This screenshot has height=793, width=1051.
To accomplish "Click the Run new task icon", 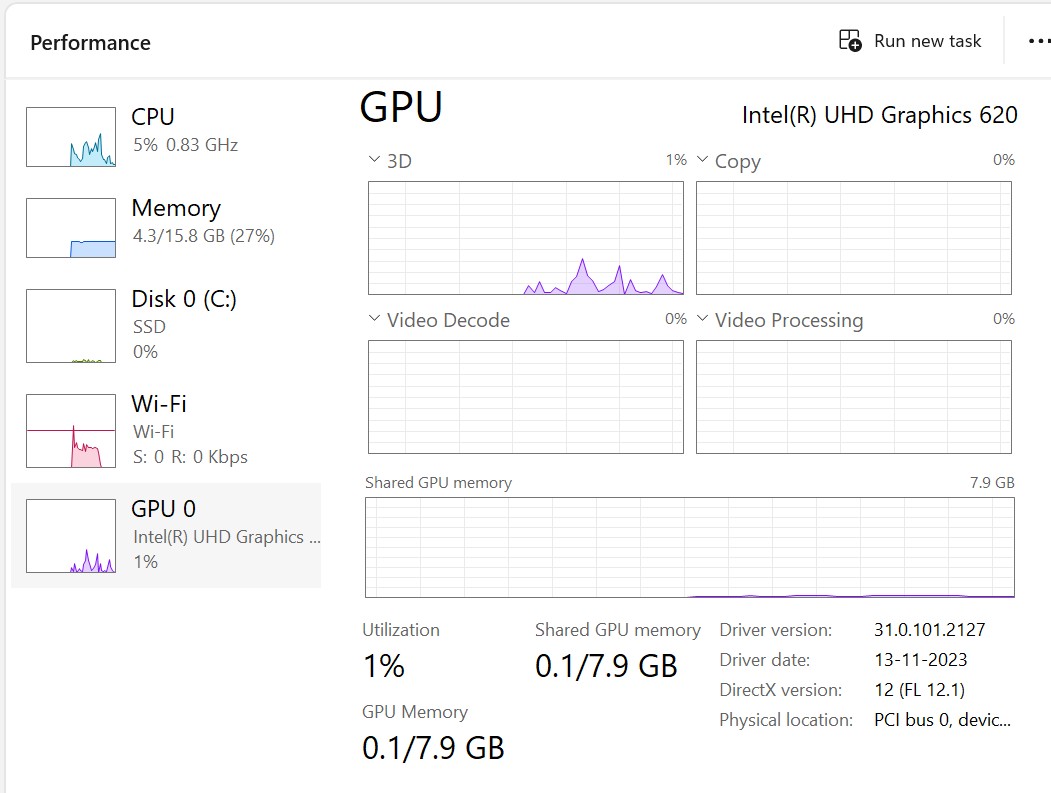I will (x=849, y=41).
